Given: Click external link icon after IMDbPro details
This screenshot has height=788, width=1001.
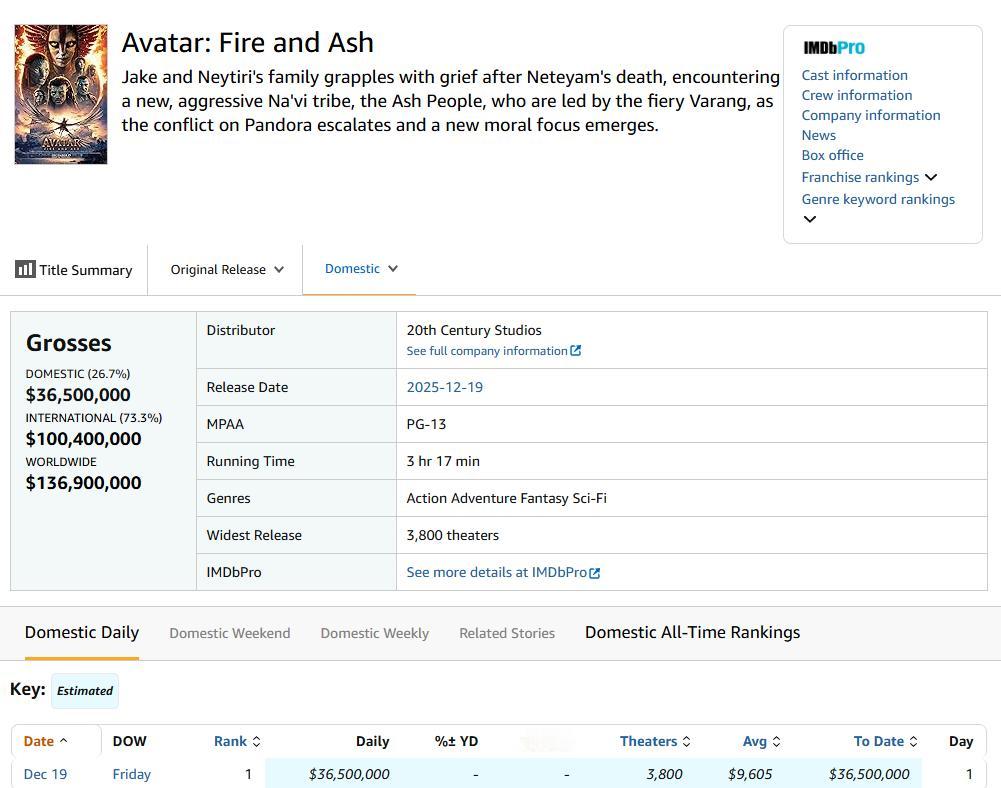Looking at the screenshot, I should pyautogui.click(x=594, y=573).
